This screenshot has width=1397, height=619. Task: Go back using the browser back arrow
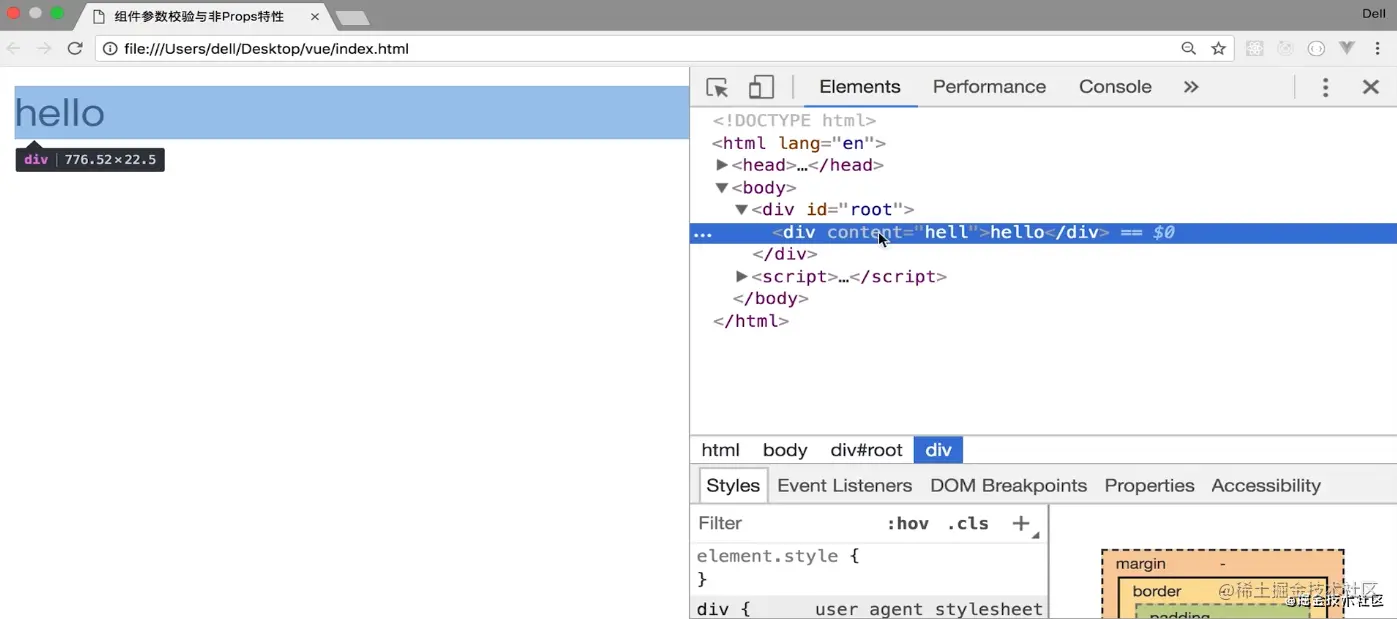pyautogui.click(x=14, y=48)
